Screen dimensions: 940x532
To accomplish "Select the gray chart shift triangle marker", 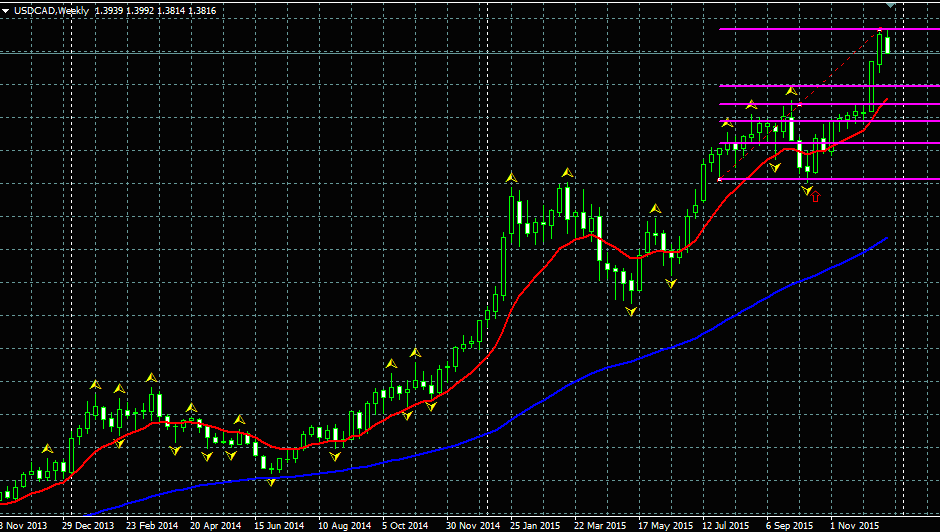I will coord(890,5).
